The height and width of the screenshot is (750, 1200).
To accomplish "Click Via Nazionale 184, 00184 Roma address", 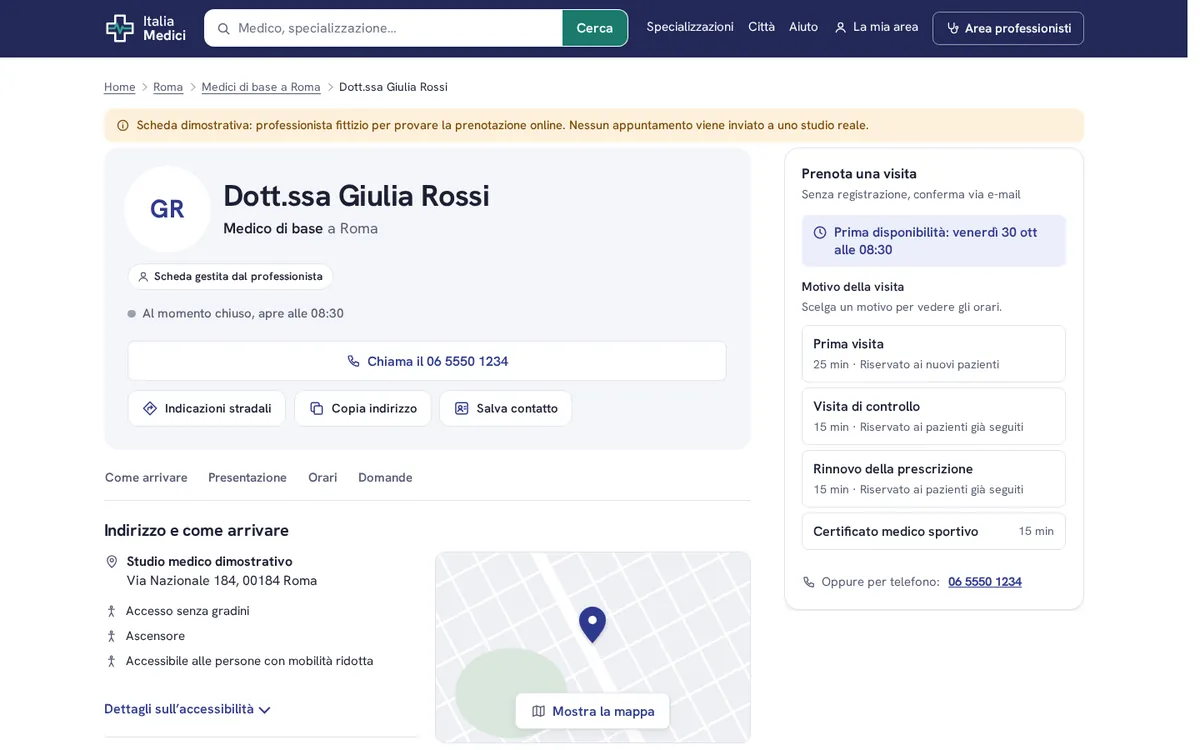I will coord(222,580).
